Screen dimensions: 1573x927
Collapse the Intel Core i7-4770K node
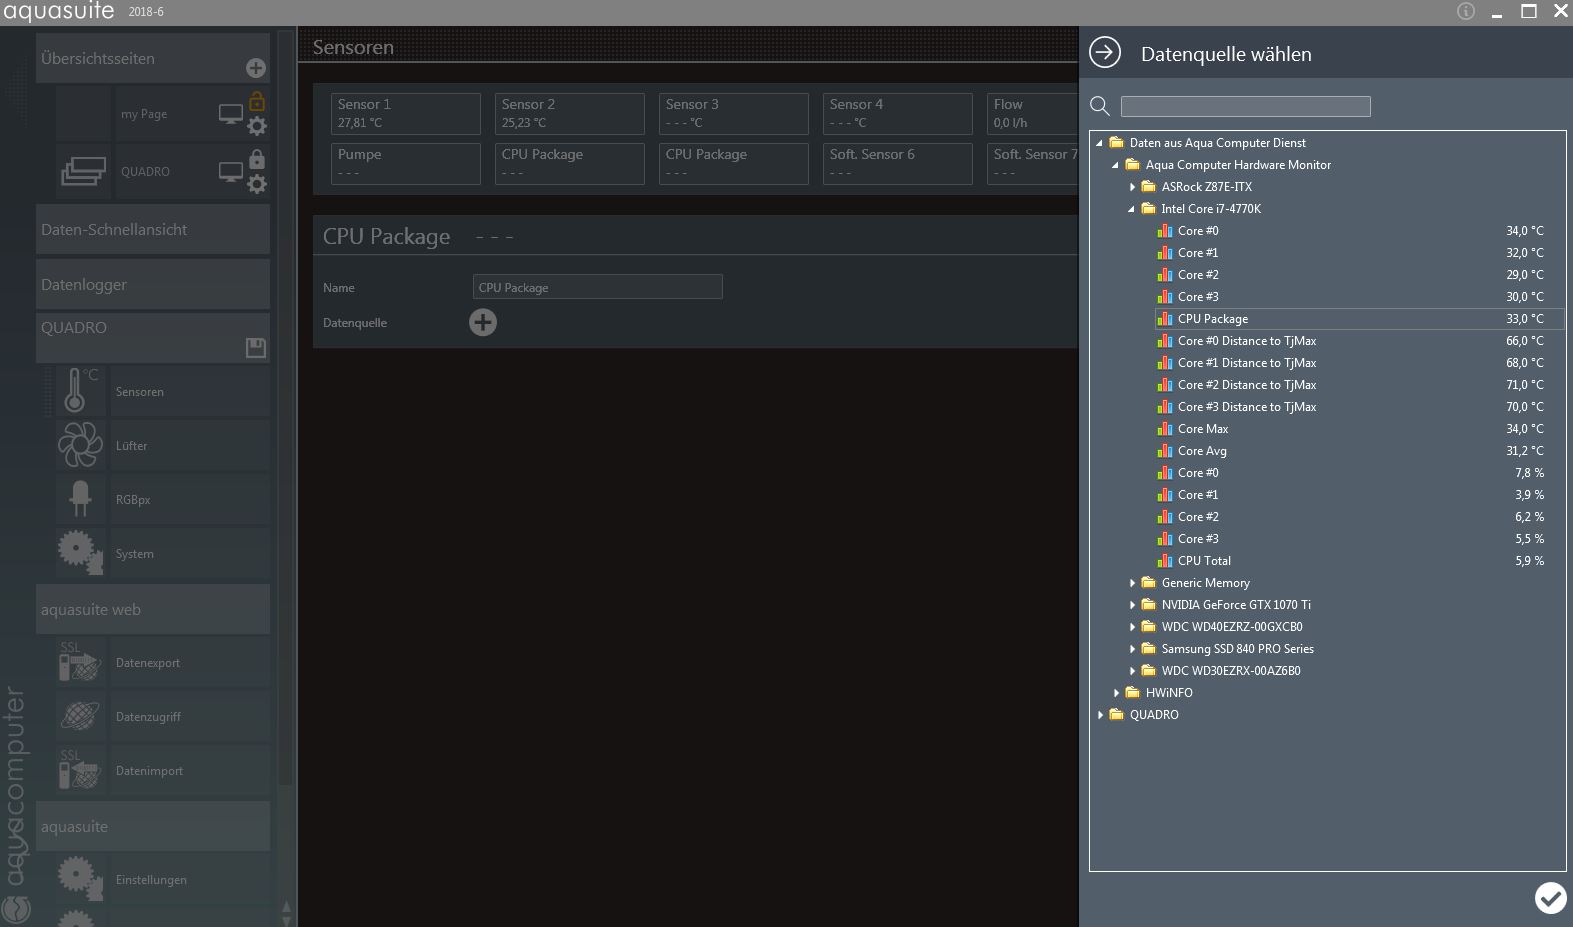[x=1133, y=209]
